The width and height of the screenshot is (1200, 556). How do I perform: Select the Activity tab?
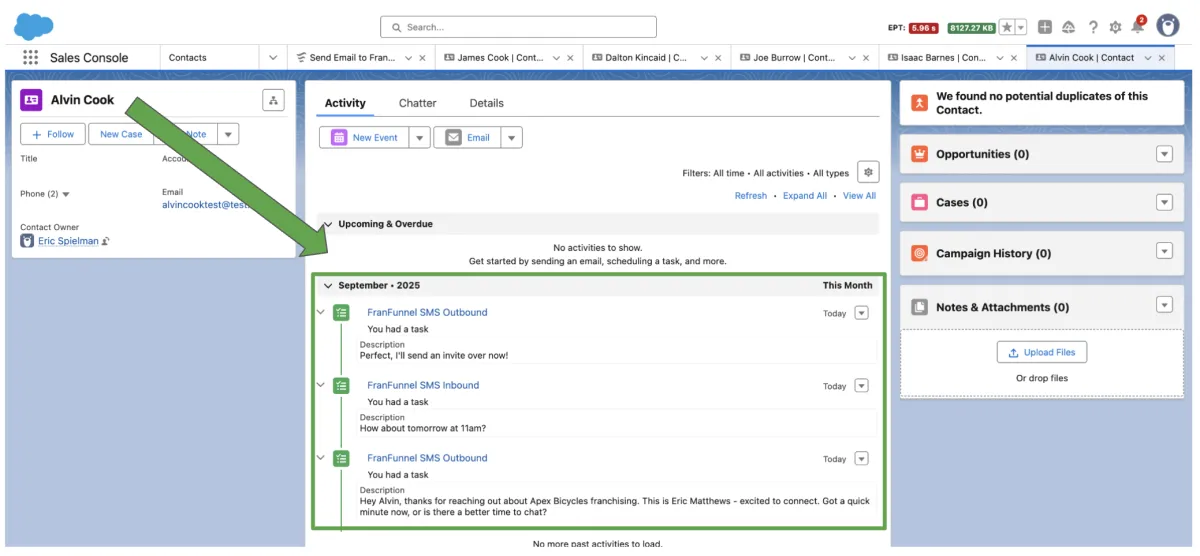(345, 103)
